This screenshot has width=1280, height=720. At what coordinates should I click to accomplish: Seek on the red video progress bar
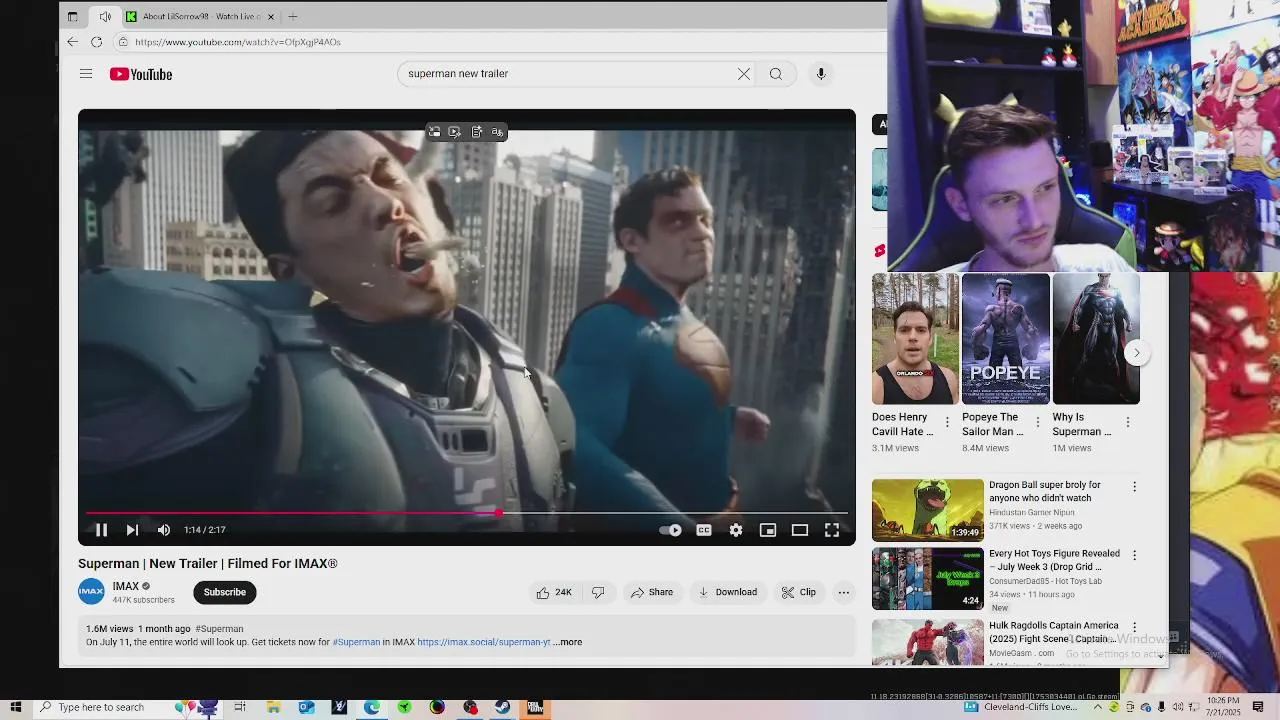pos(467,513)
